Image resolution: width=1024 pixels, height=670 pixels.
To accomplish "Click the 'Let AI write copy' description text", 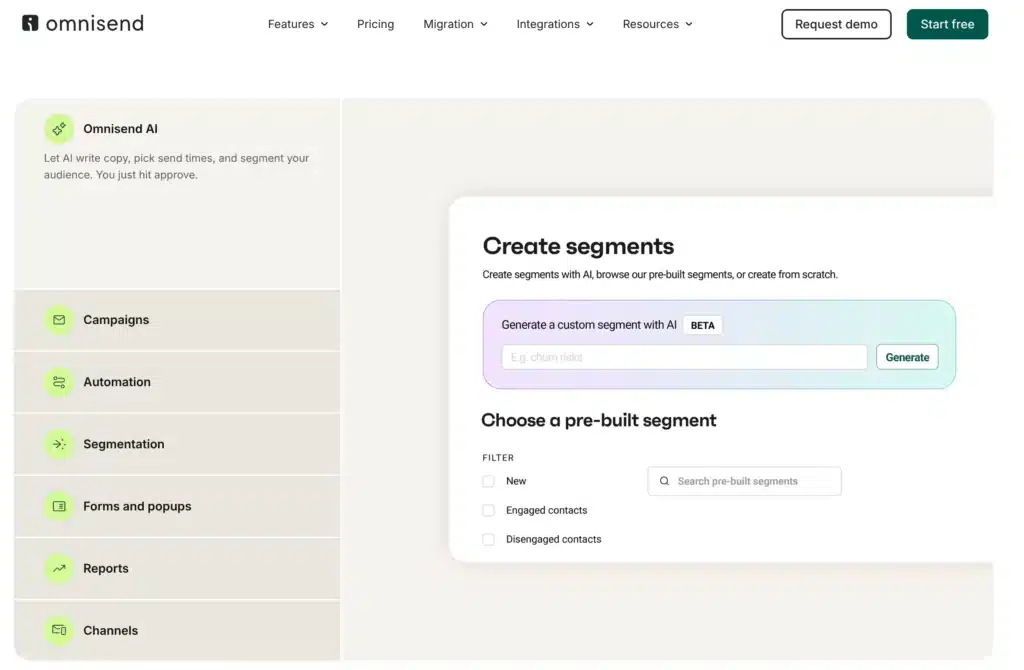I will pyautogui.click(x=176, y=167).
